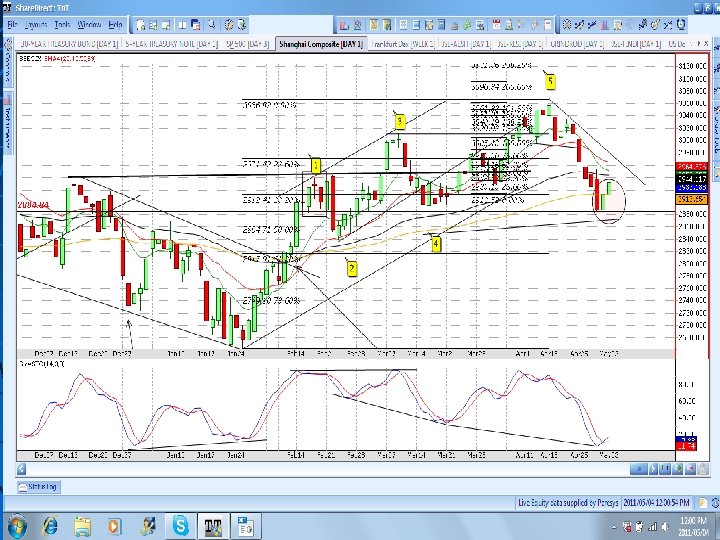Image resolution: width=720 pixels, height=540 pixels.
Task: Open Windows Explorer folder on the taskbar
Action: pos(83,525)
